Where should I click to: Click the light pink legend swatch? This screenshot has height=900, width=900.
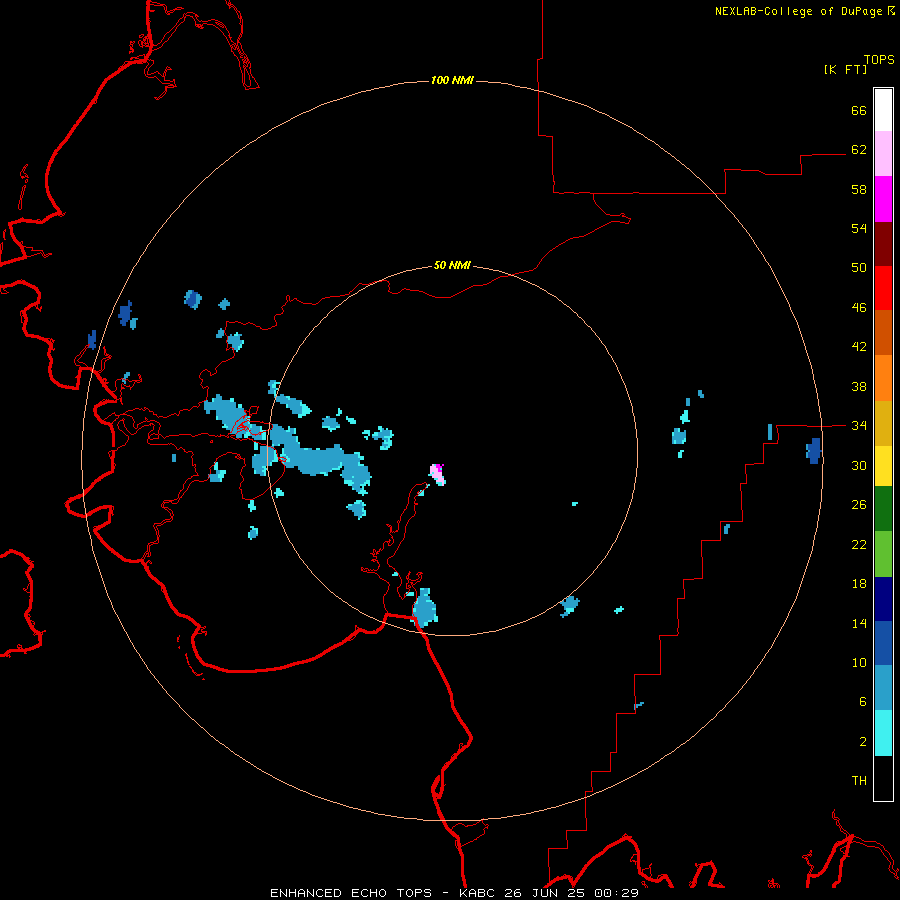tap(883, 154)
